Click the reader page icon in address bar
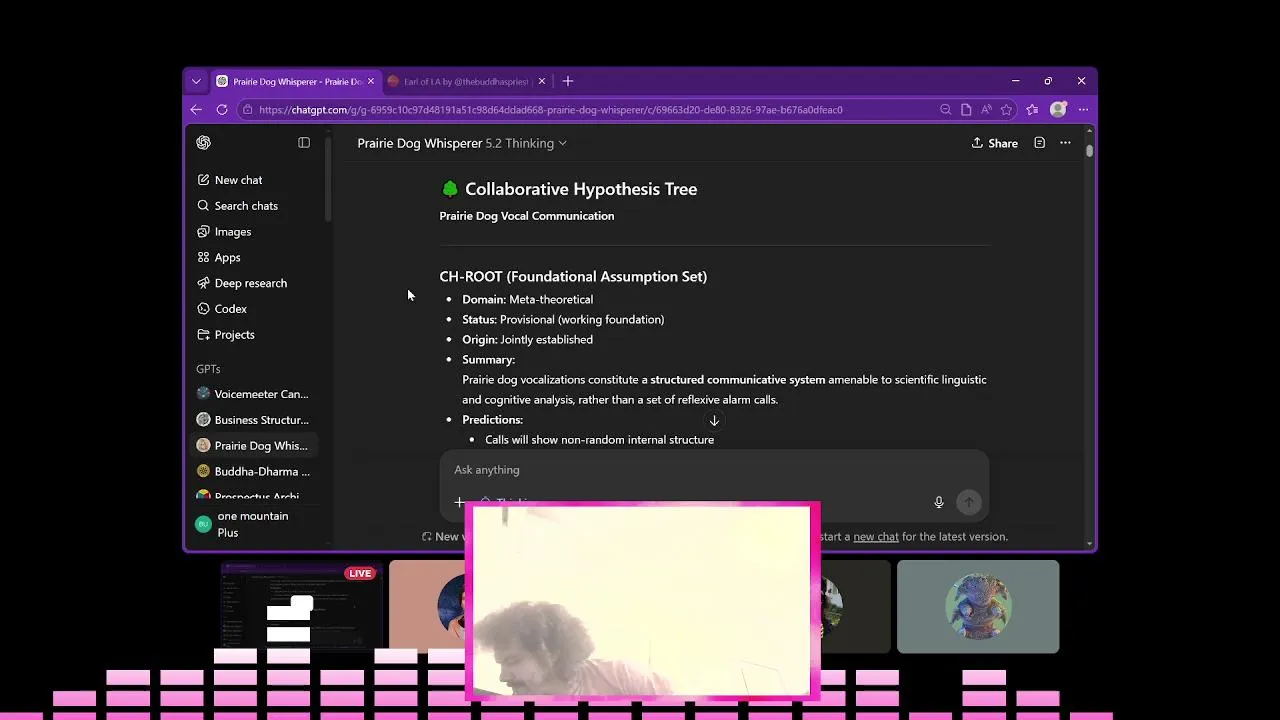This screenshot has width=1280, height=720. tap(966, 110)
